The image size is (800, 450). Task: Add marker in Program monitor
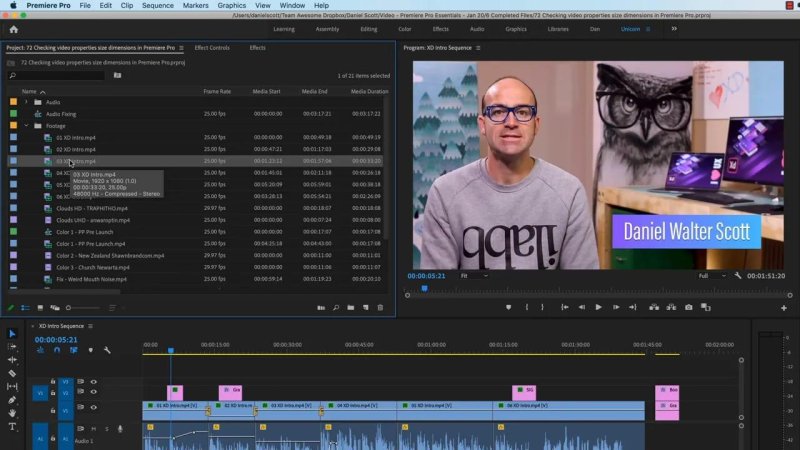click(508, 307)
